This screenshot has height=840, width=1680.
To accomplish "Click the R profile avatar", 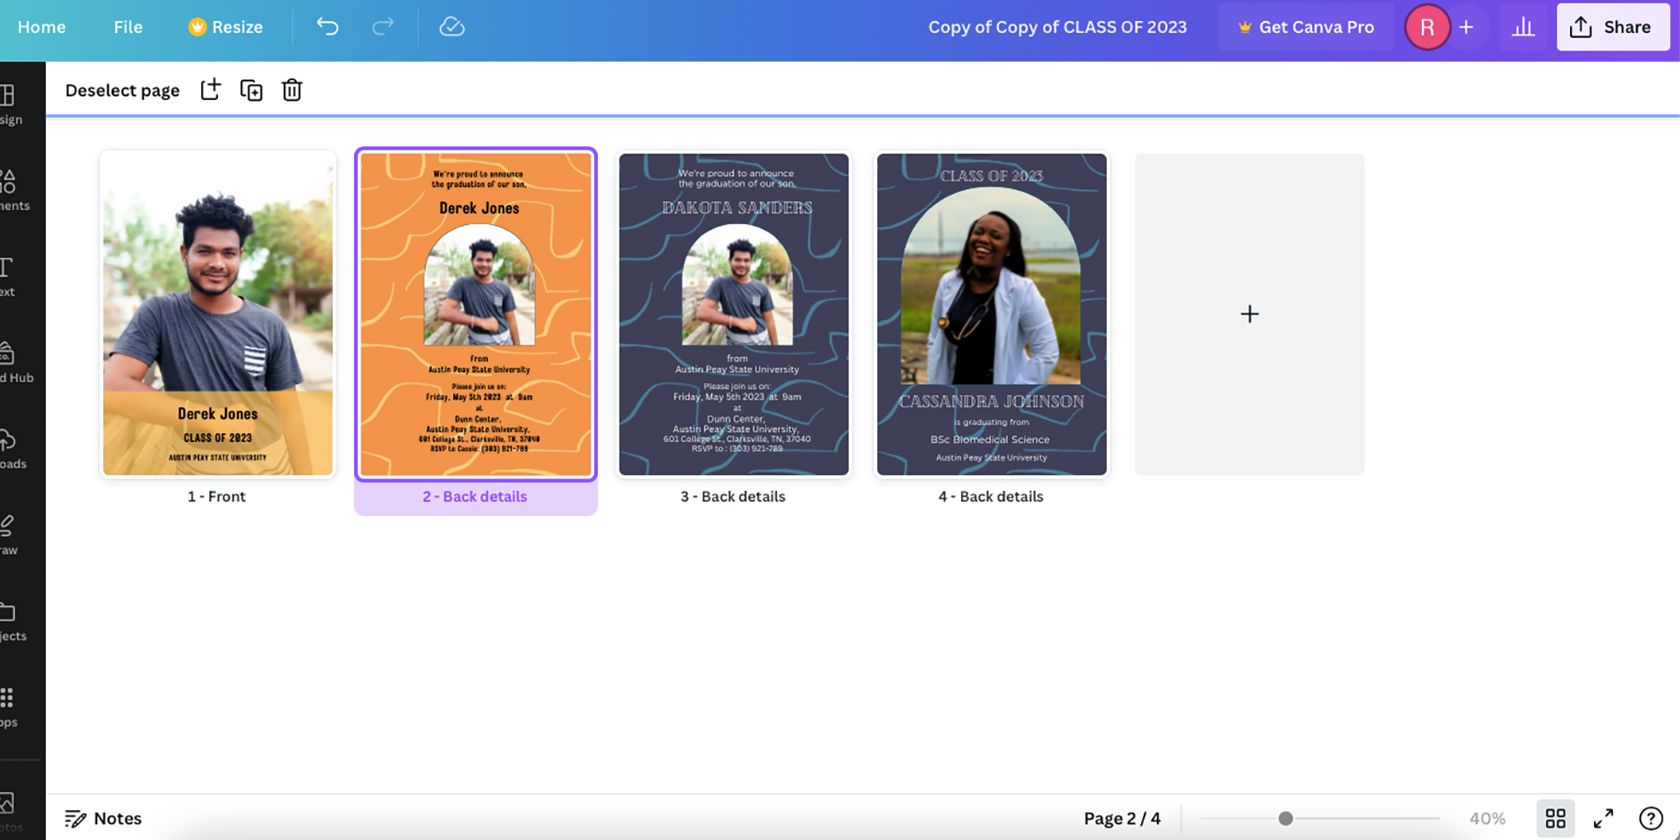I will (x=1427, y=27).
